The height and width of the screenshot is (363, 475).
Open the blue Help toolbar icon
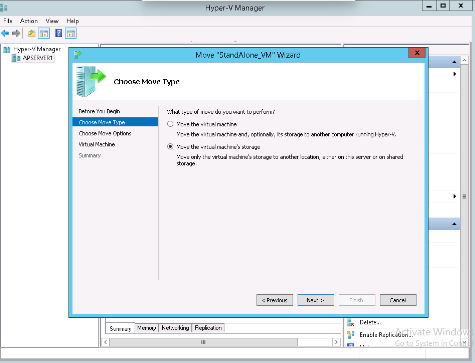(x=59, y=33)
